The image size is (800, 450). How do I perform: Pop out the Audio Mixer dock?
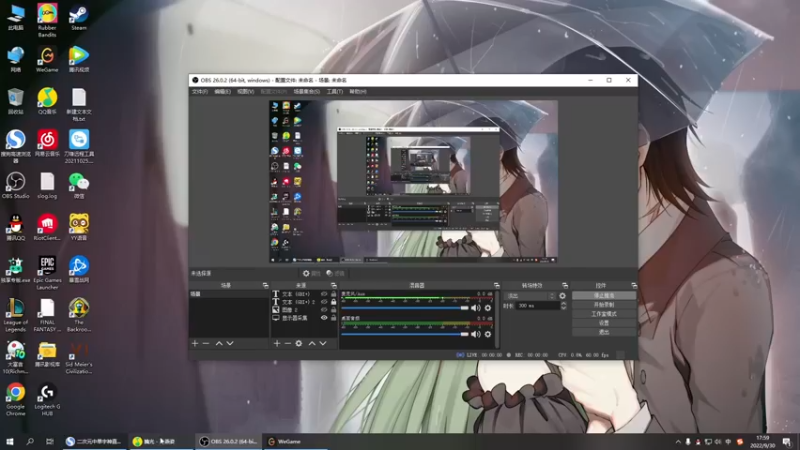click(x=496, y=286)
